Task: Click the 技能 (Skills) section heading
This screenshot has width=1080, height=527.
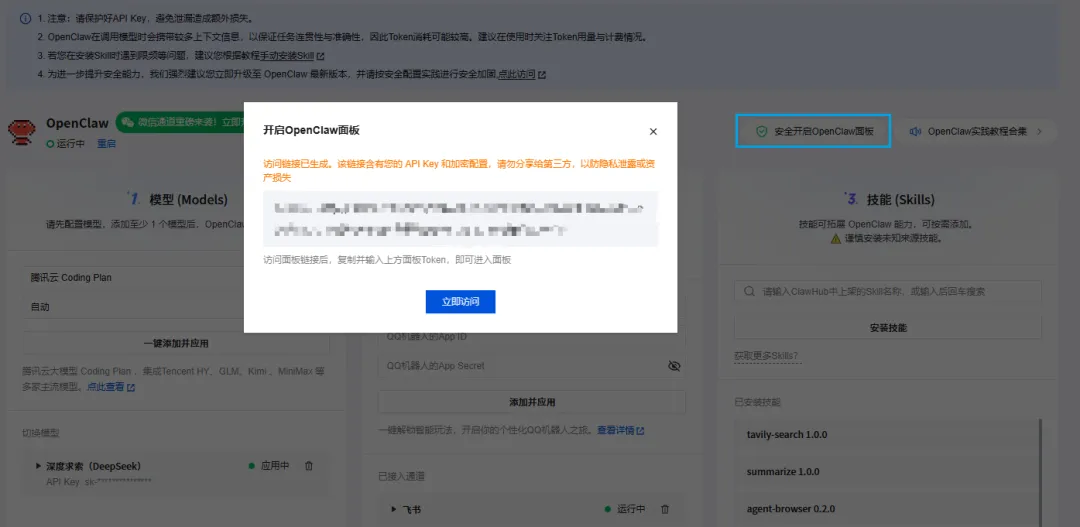Action: 901,200
